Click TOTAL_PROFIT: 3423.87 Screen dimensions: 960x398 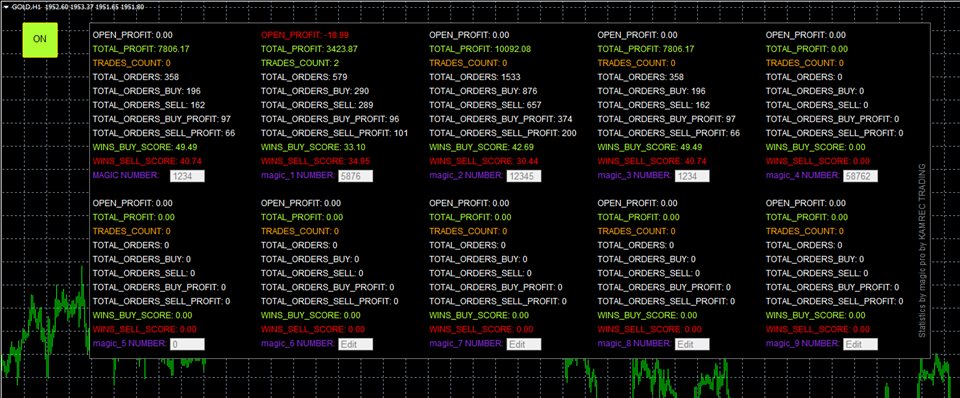click(309, 49)
